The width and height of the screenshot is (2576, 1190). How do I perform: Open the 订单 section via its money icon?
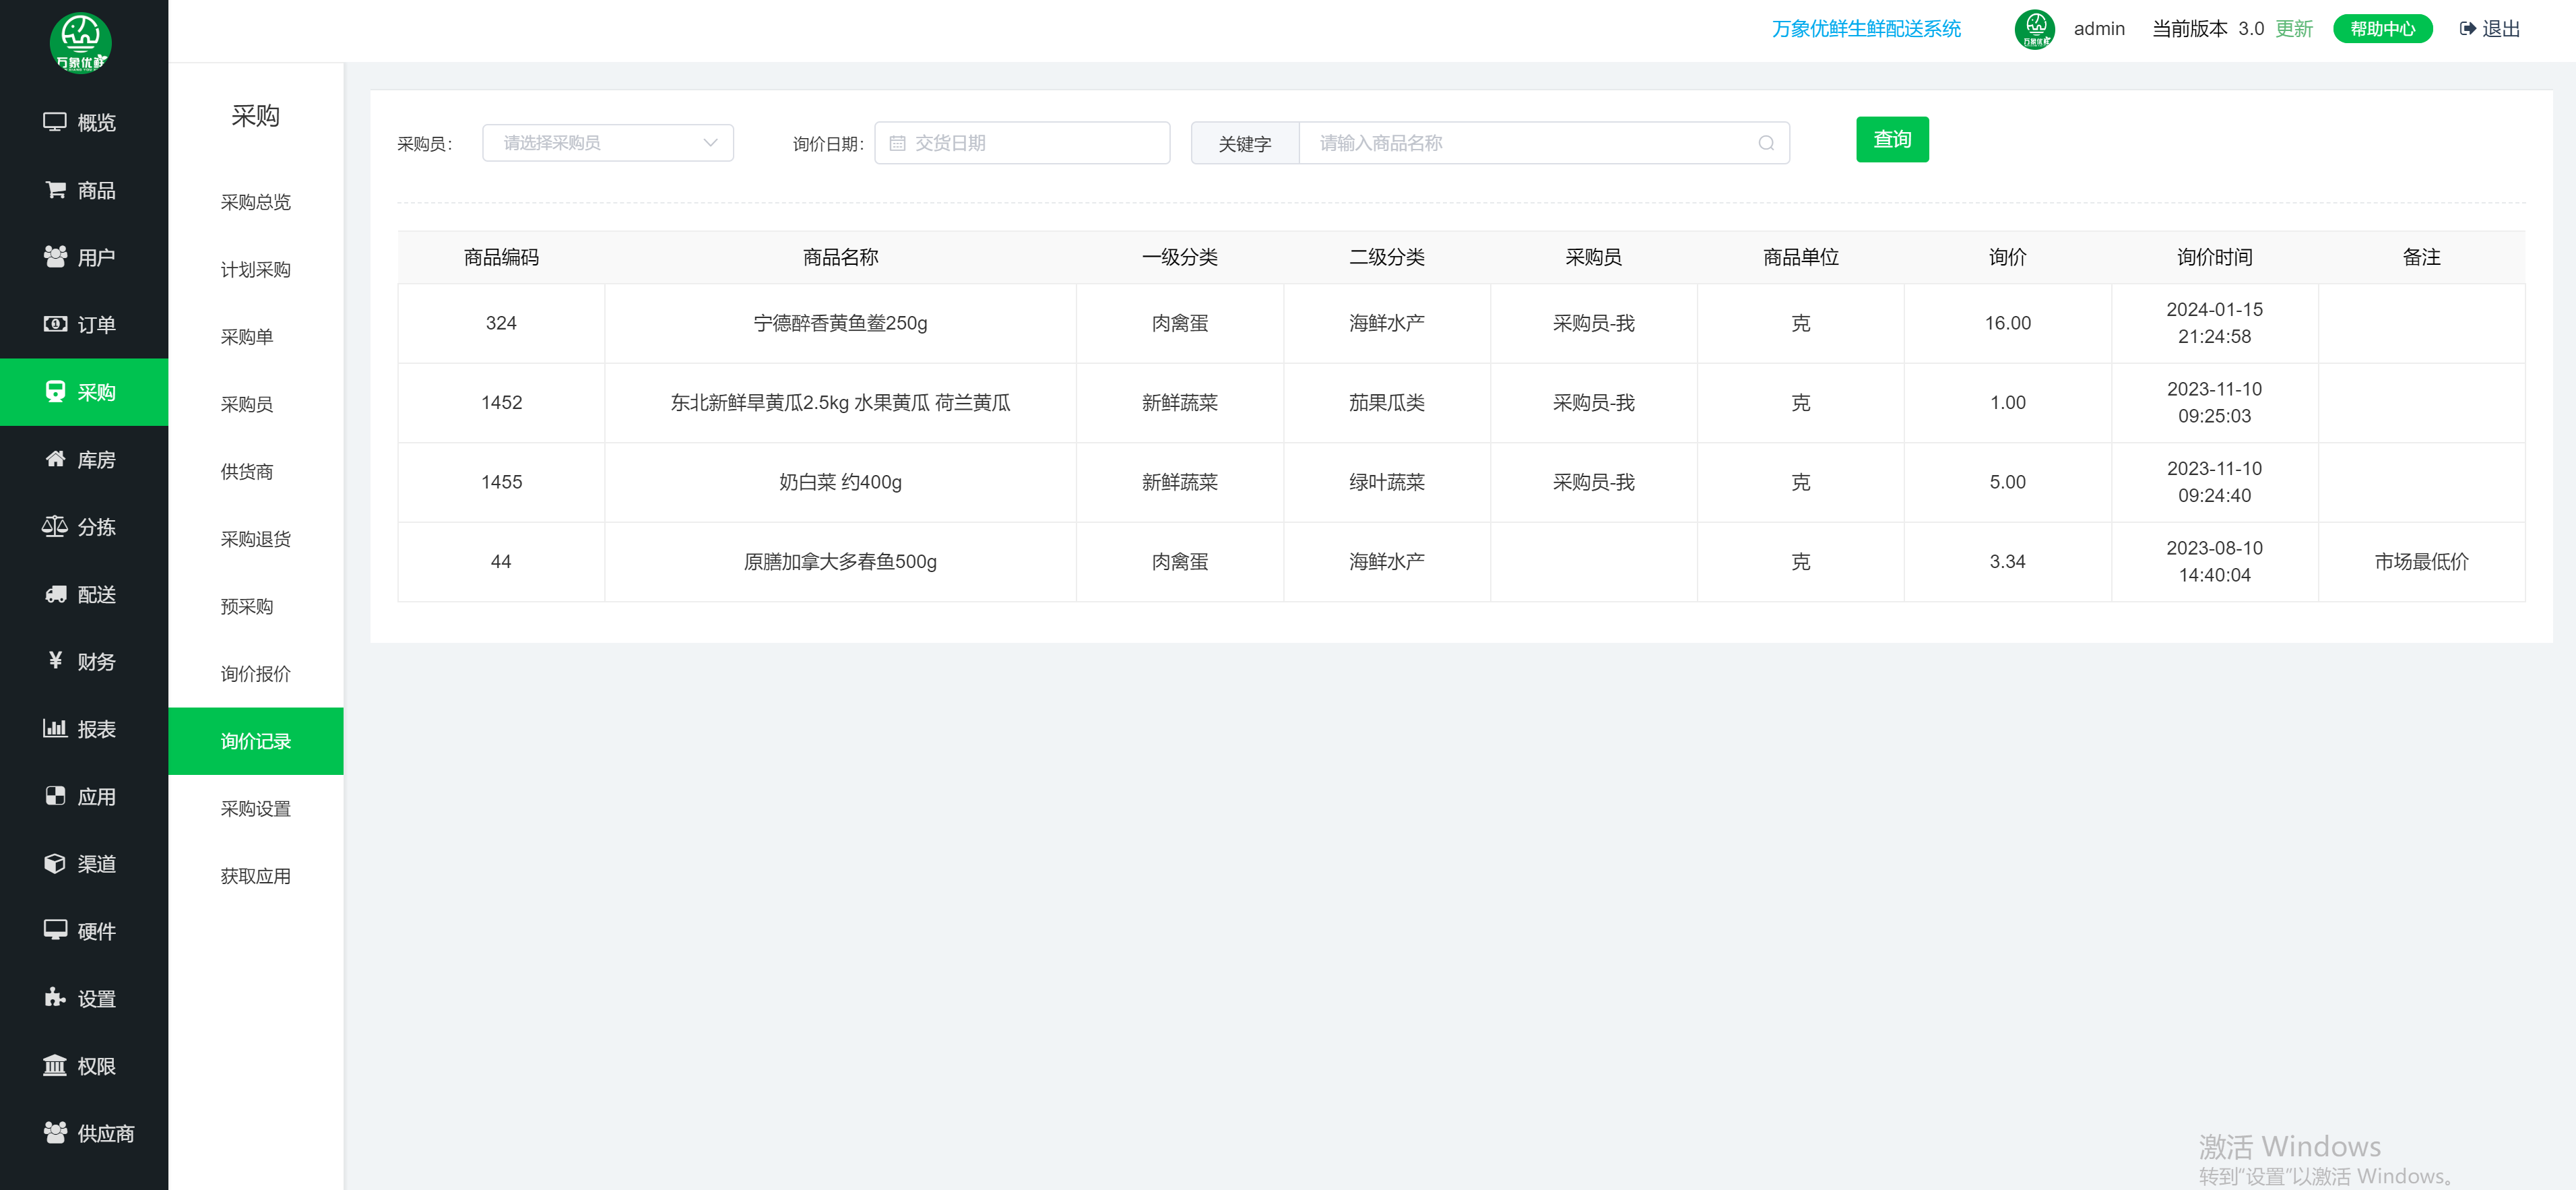(55, 324)
